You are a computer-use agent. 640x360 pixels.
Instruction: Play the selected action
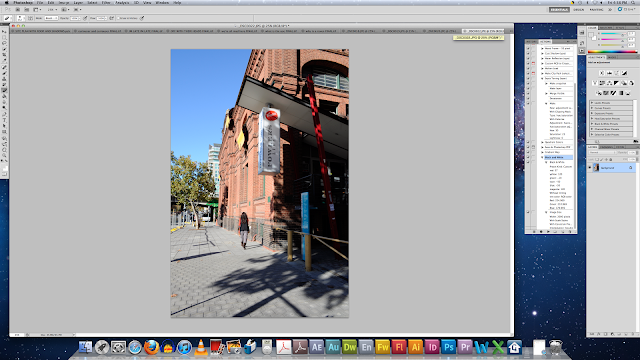pyautogui.click(x=548, y=231)
